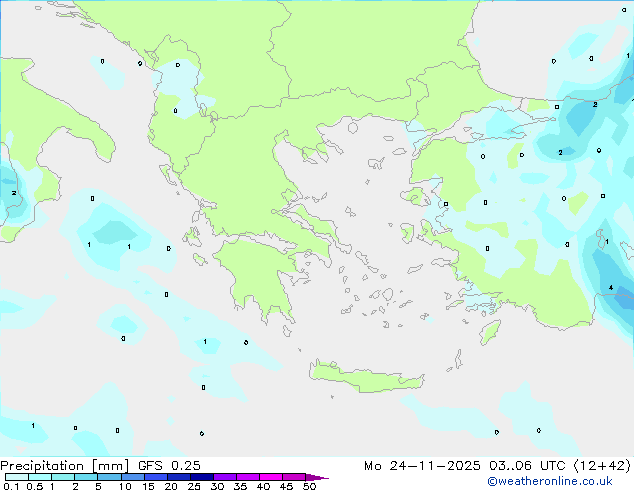
Task: Click the 'Precipitation [mm]' title text
Action: click(65, 466)
